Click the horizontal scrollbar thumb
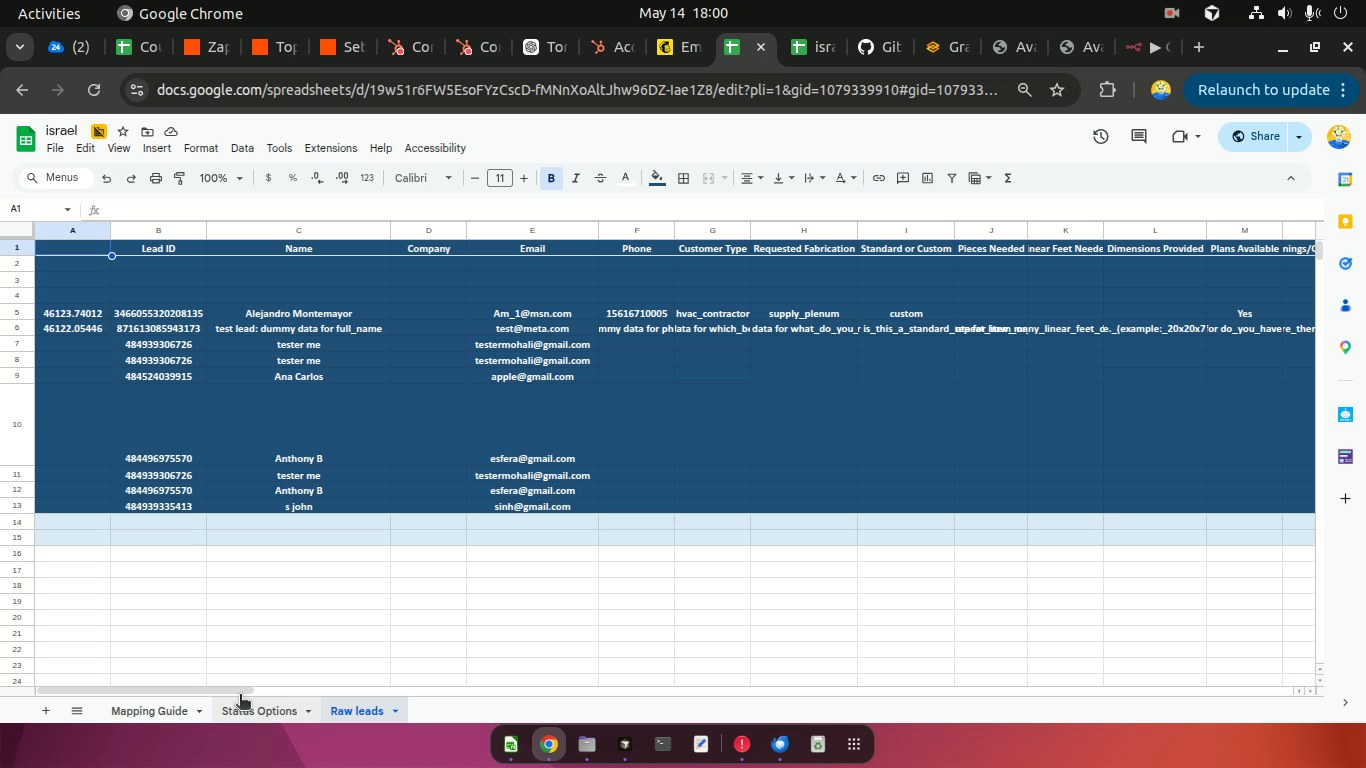 (x=145, y=690)
